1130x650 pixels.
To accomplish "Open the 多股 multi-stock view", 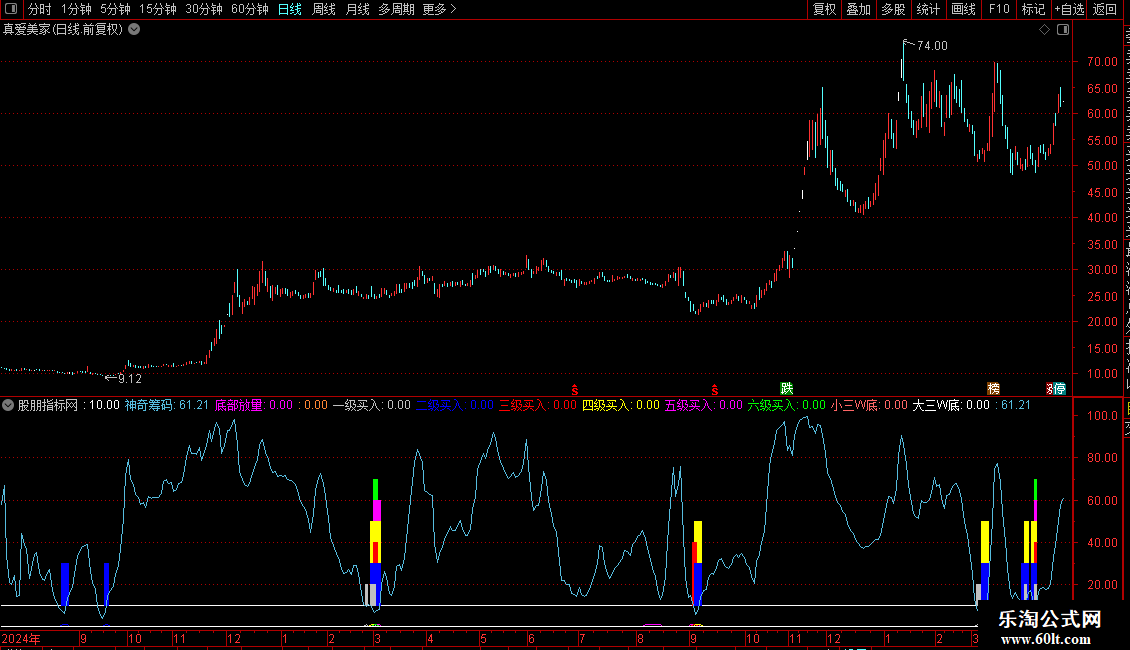I will tap(893, 9).
